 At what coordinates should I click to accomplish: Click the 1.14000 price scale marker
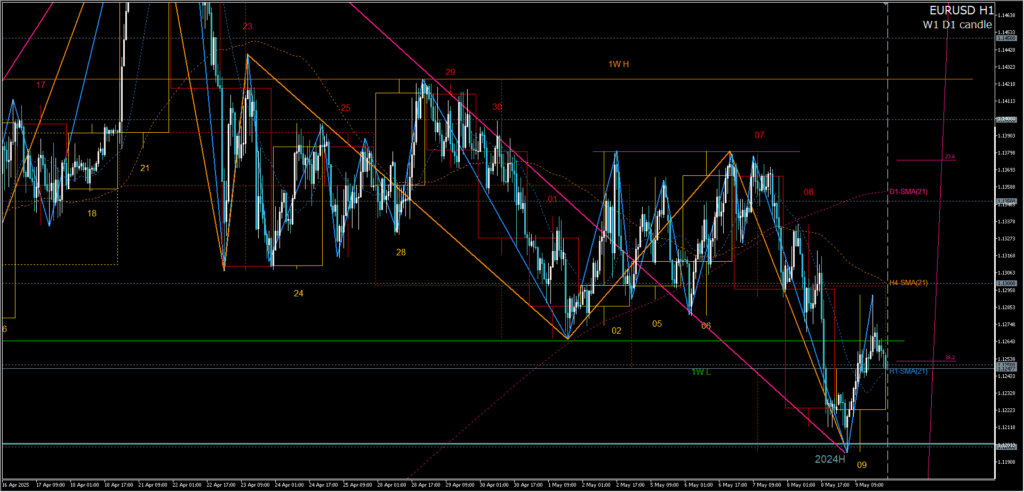1007,120
